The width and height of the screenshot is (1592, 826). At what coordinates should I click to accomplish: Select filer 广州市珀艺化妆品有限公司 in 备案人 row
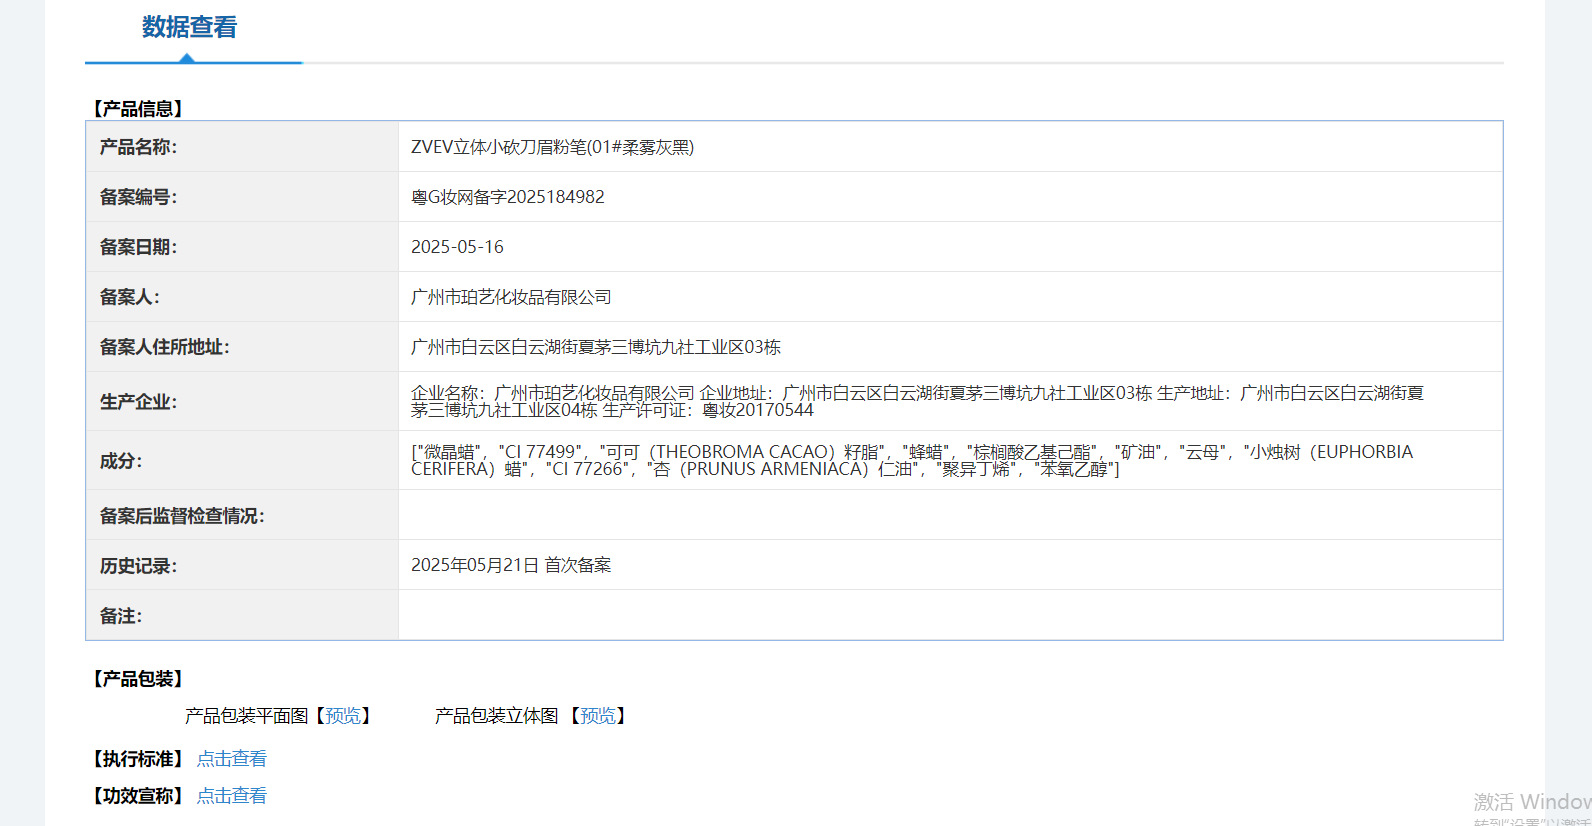point(511,297)
